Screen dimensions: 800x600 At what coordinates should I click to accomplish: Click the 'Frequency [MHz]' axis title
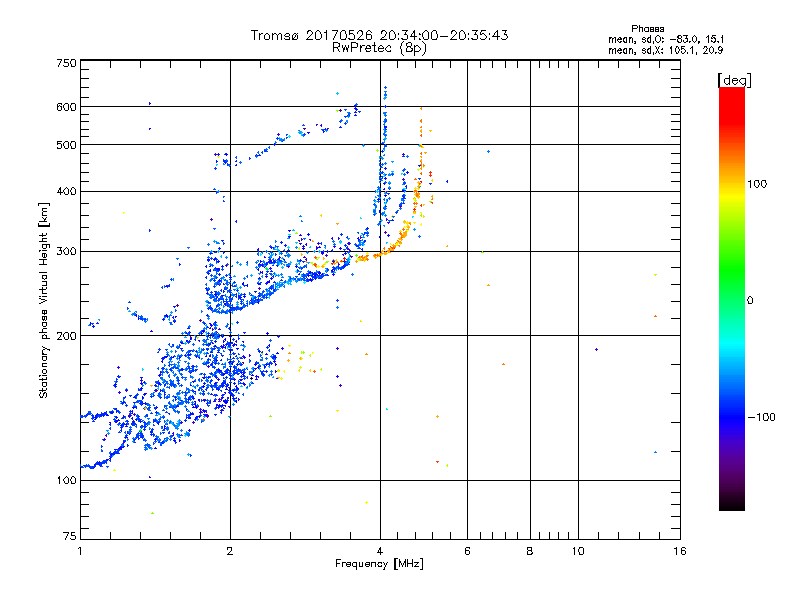[x=379, y=564]
